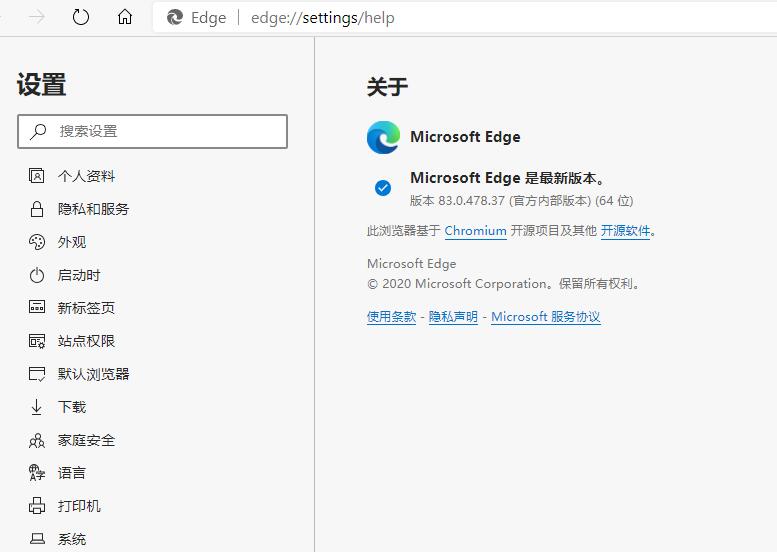Open 默认浏览器 settings
The image size is (777, 552).
click(93, 374)
